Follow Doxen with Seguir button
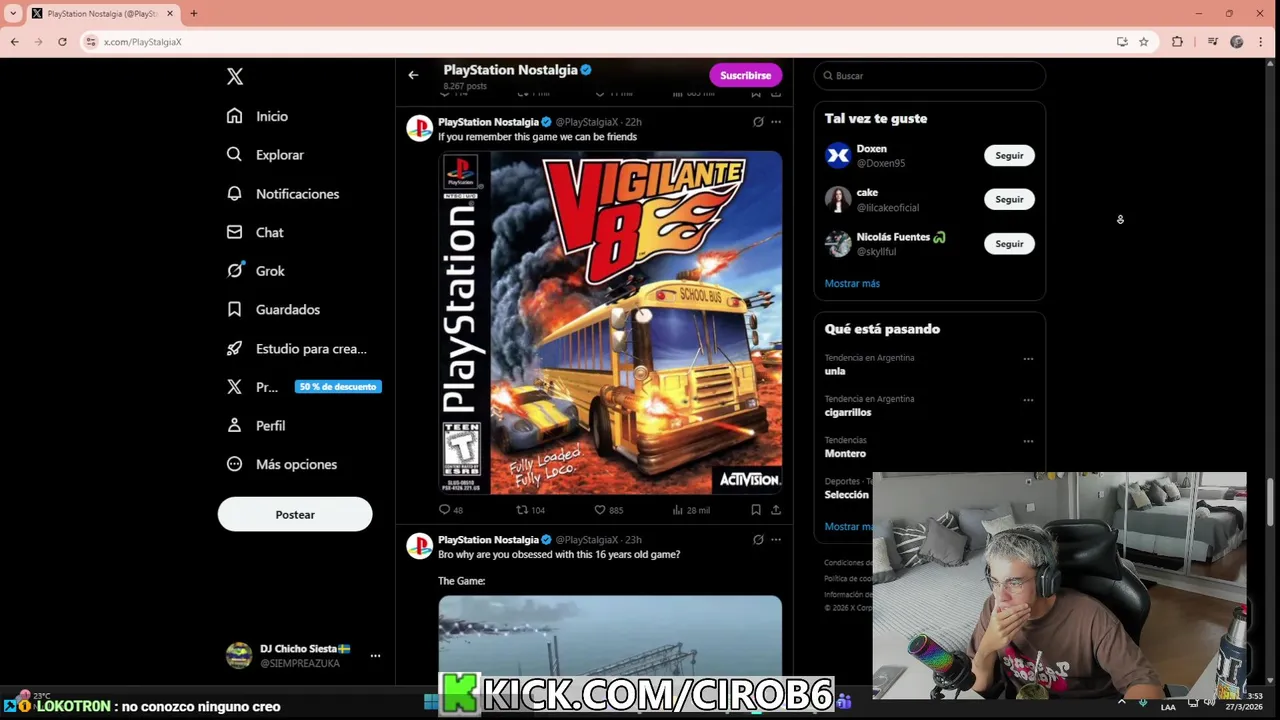 1009,155
